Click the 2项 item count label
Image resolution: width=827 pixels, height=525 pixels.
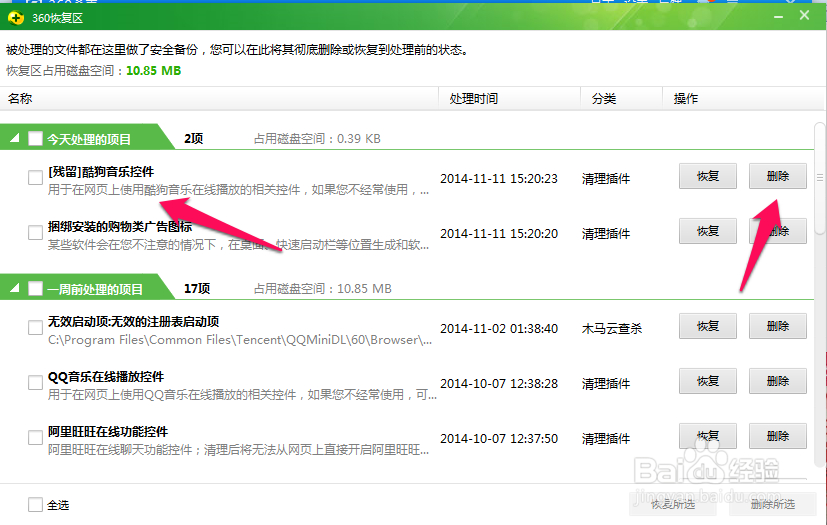(194, 138)
